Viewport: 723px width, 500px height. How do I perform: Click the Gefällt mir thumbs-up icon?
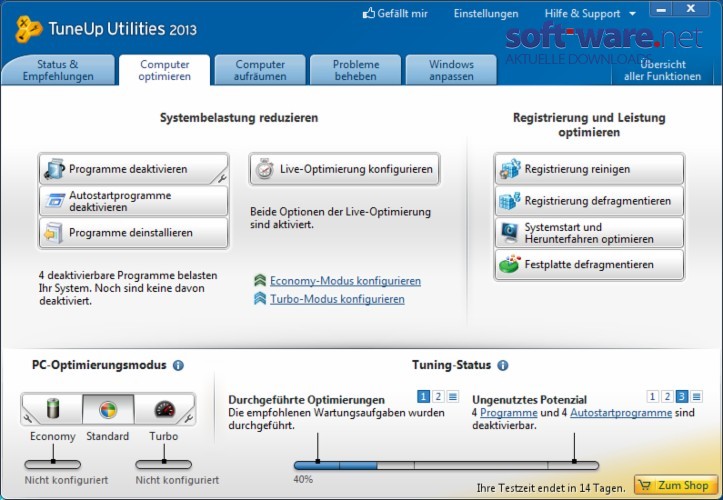click(x=369, y=13)
